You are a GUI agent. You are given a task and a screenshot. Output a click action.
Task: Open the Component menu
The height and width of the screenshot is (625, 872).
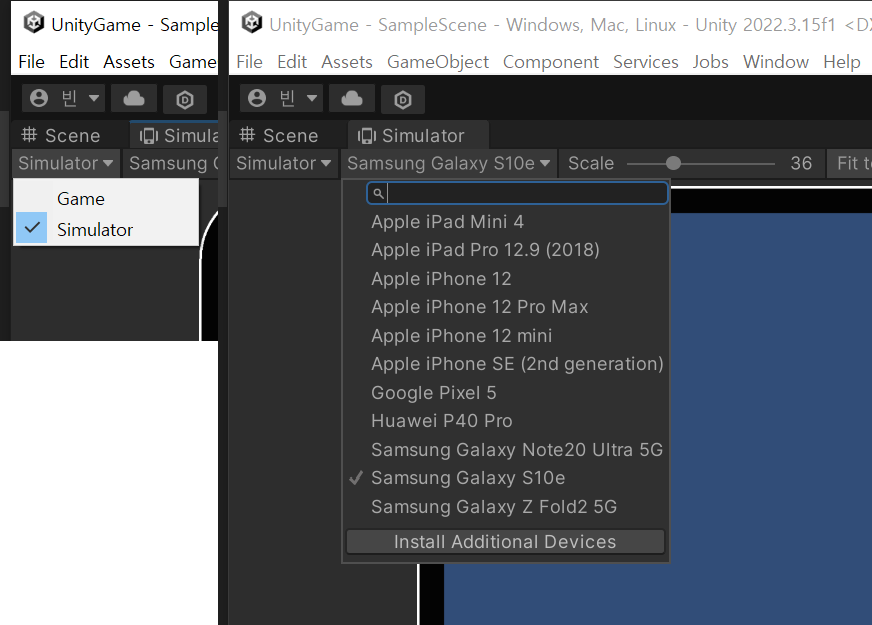click(551, 62)
